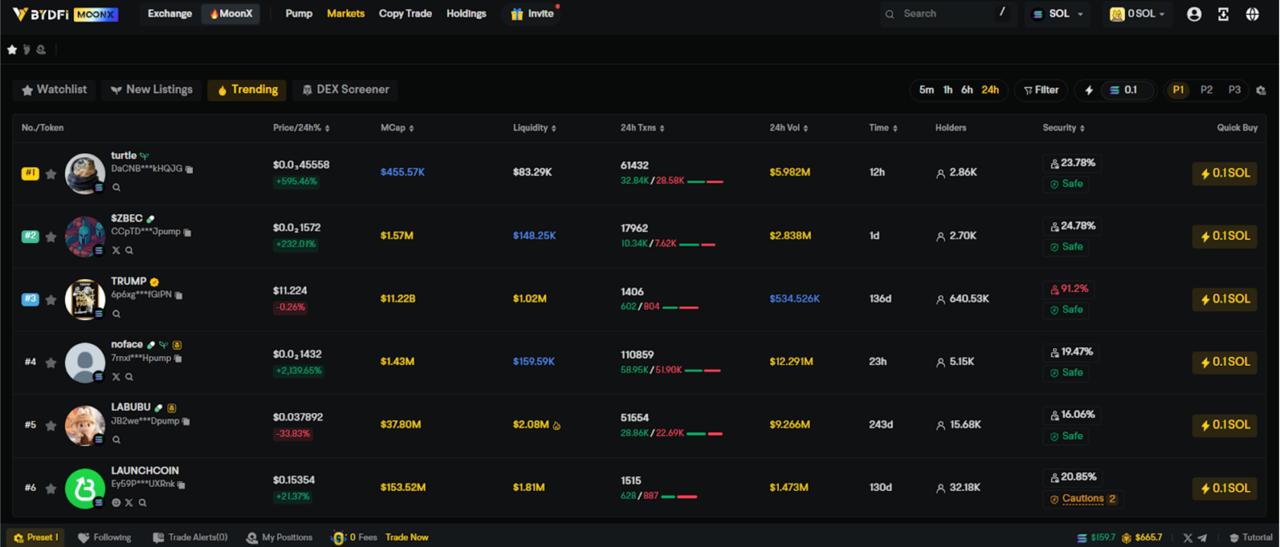The height and width of the screenshot is (547, 1280).
Task: Open the user account profile icon
Action: pos(1194,14)
